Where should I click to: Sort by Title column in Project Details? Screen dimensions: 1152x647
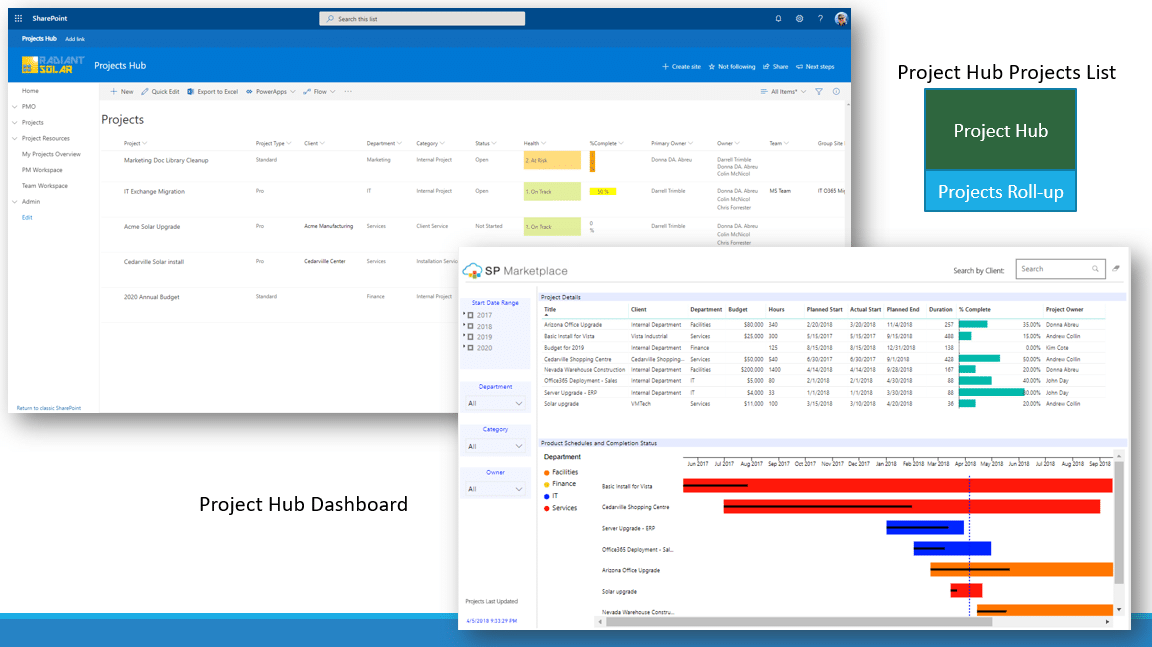pos(550,310)
